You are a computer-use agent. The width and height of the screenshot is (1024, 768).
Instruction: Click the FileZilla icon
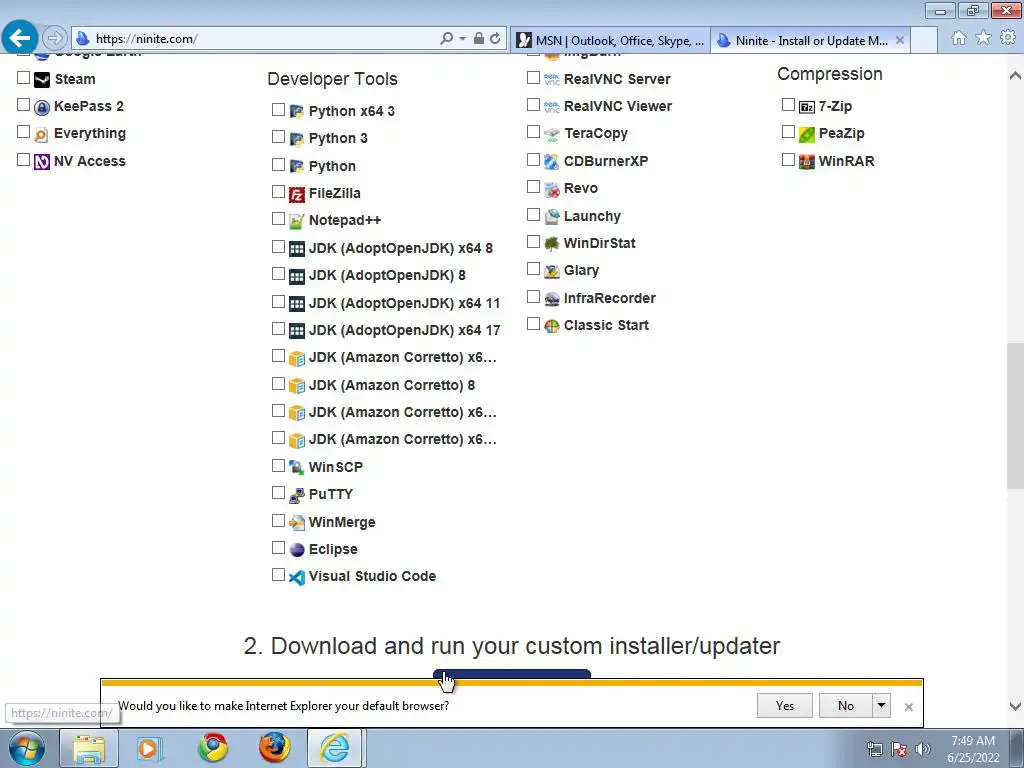pyautogui.click(x=296, y=194)
